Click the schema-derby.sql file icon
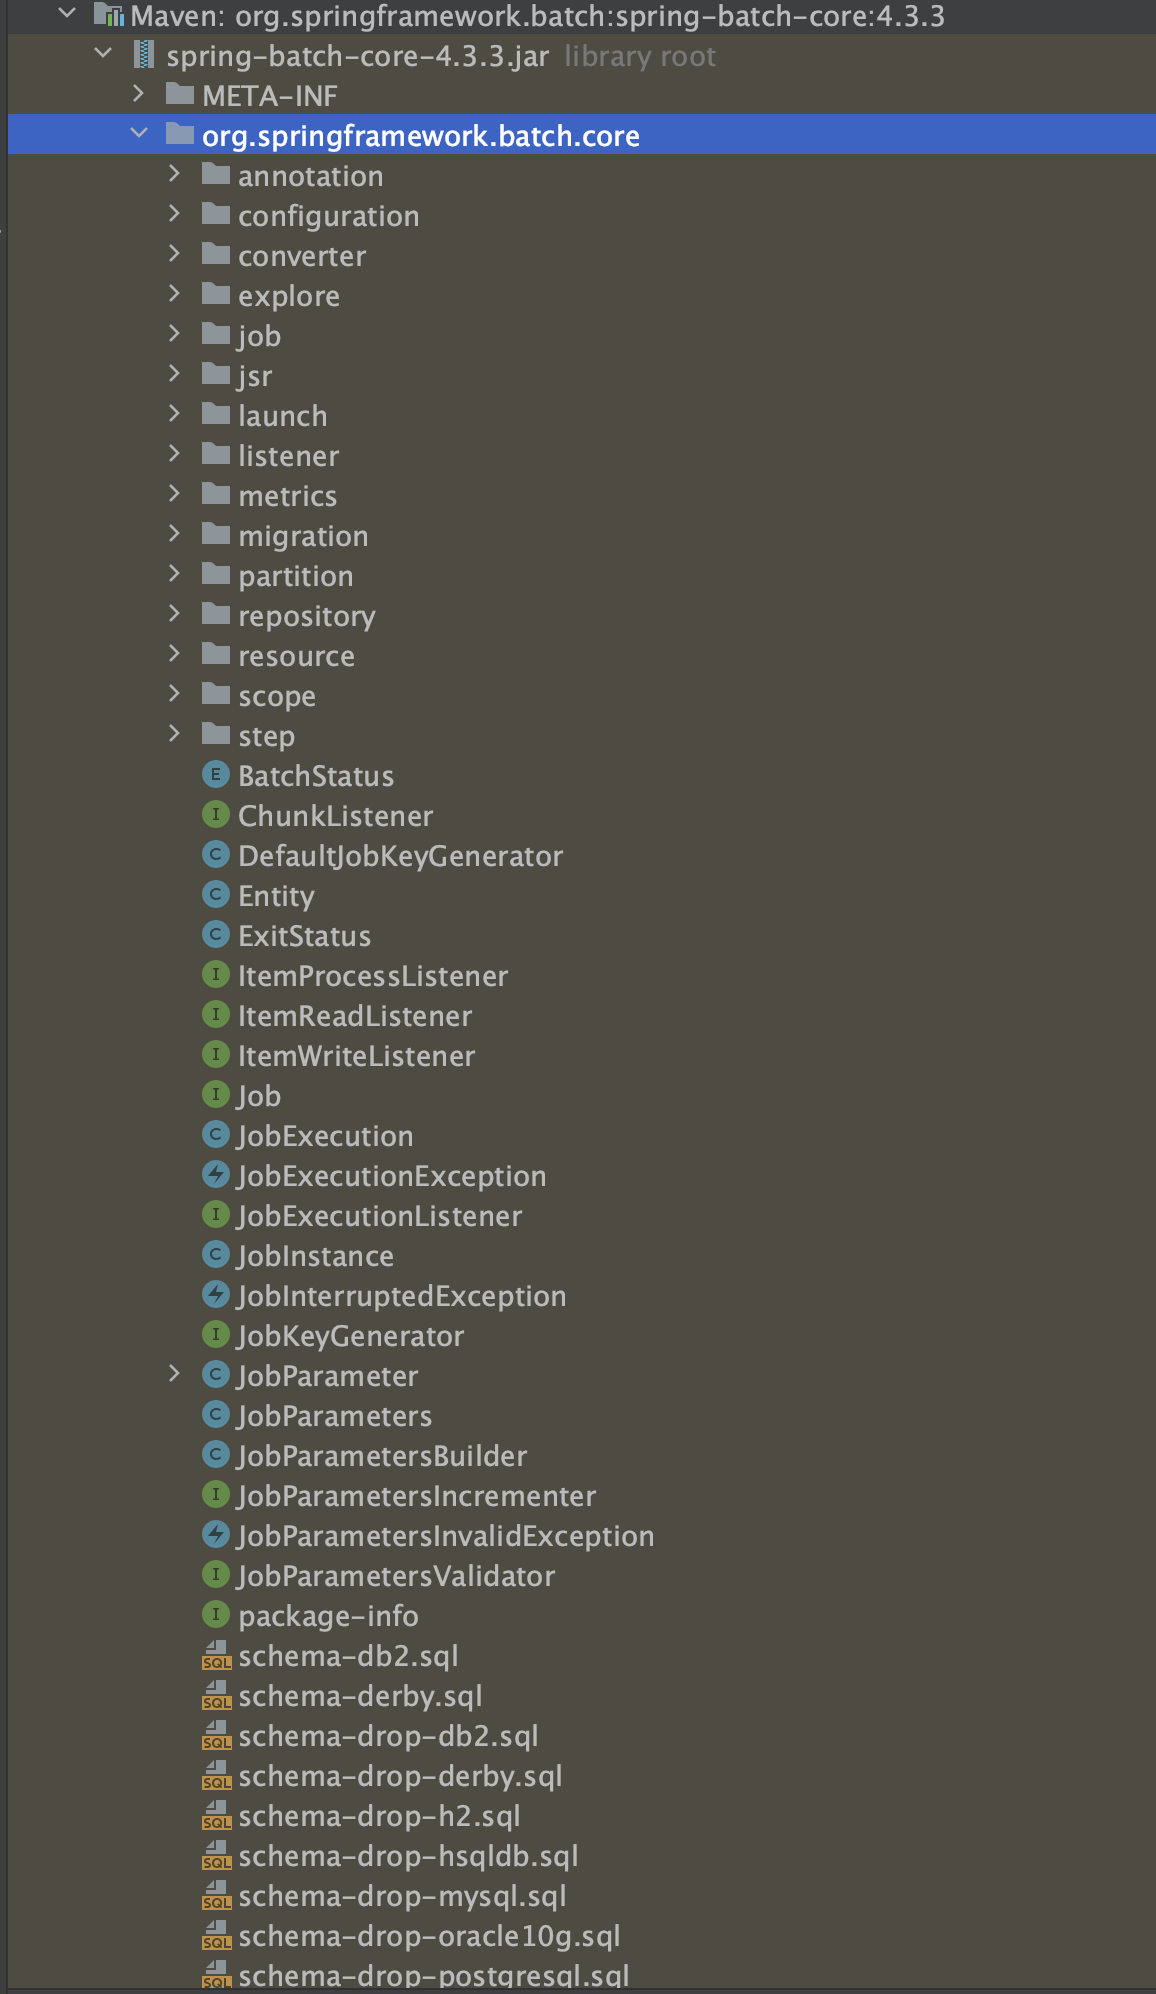This screenshot has width=1156, height=1994. pos(216,1696)
